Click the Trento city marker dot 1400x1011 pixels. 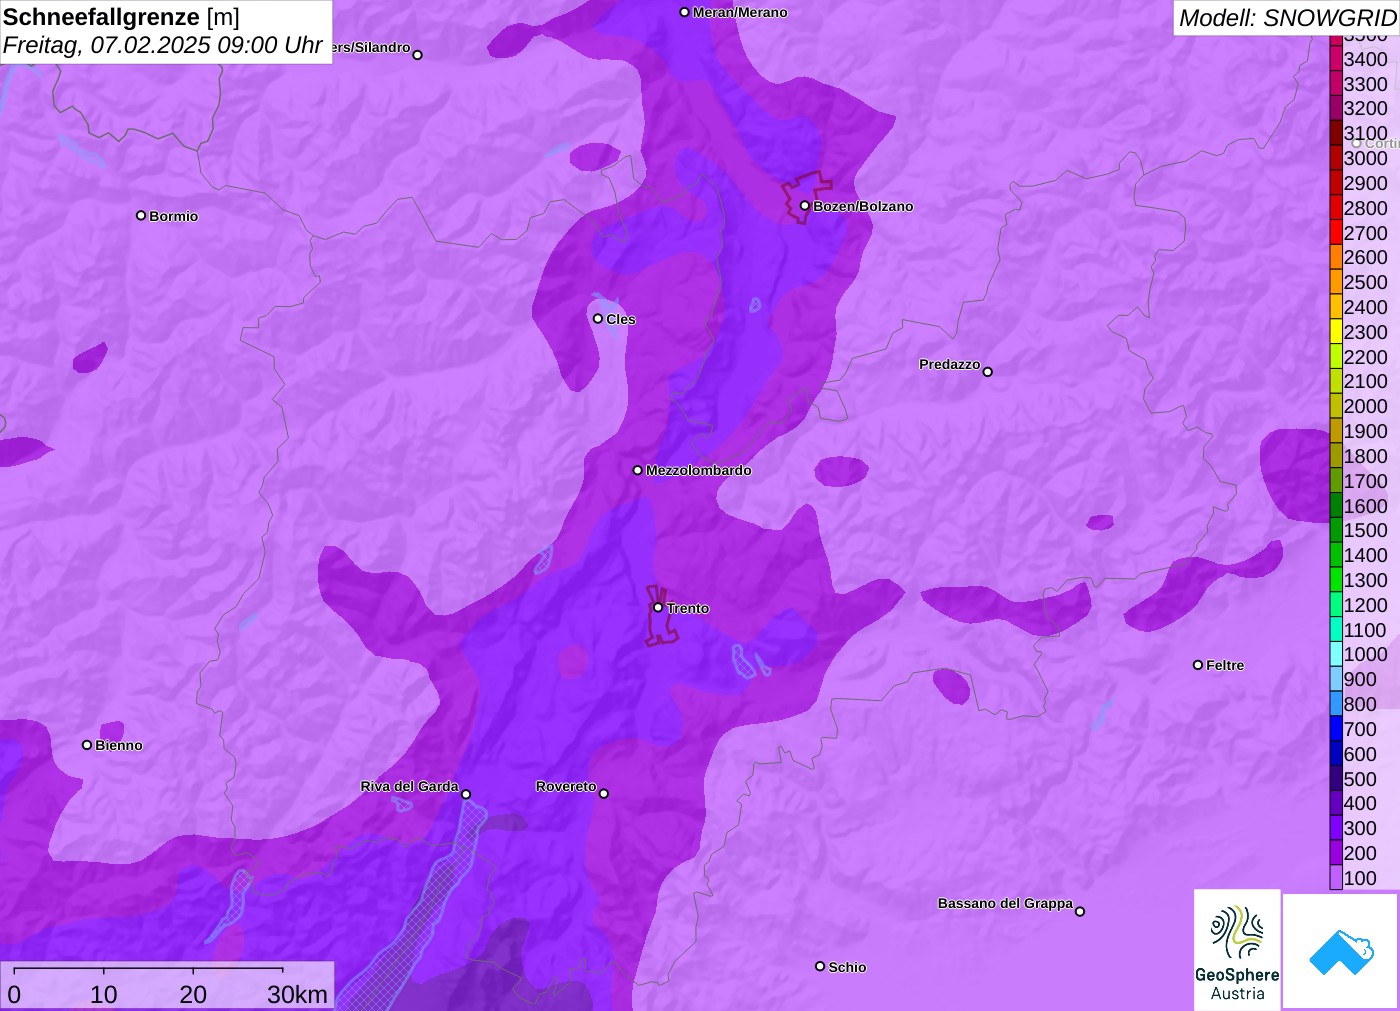[x=658, y=607]
